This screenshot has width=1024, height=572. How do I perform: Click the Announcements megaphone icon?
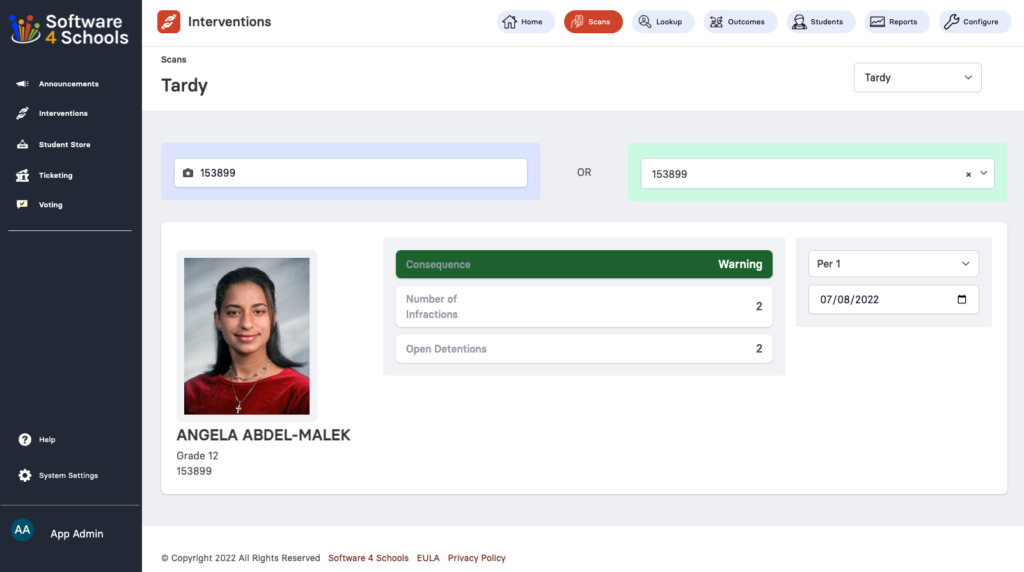(22, 84)
